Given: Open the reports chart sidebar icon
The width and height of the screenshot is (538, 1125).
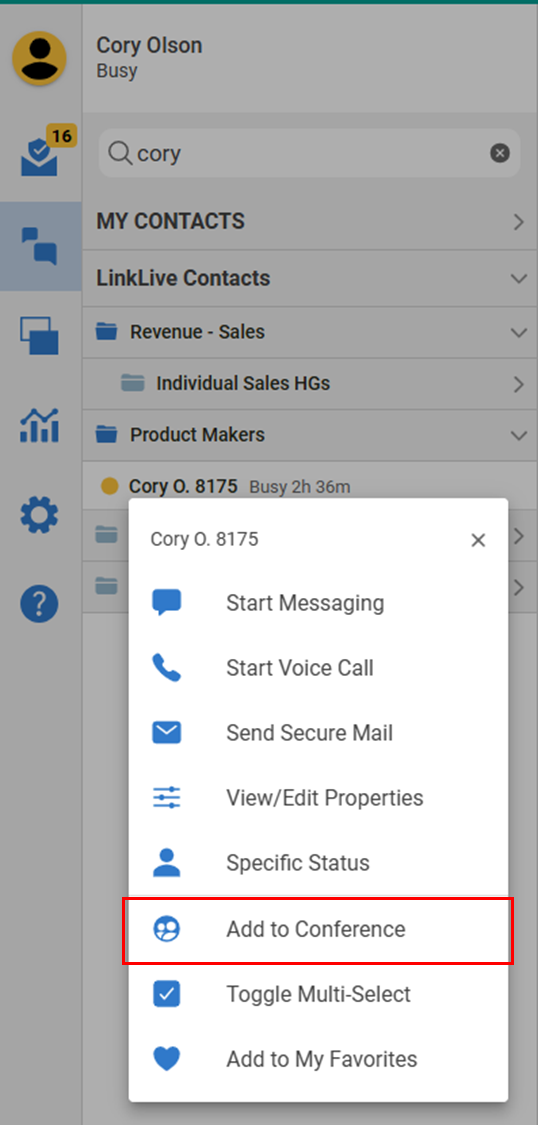Looking at the screenshot, I should point(39,425).
